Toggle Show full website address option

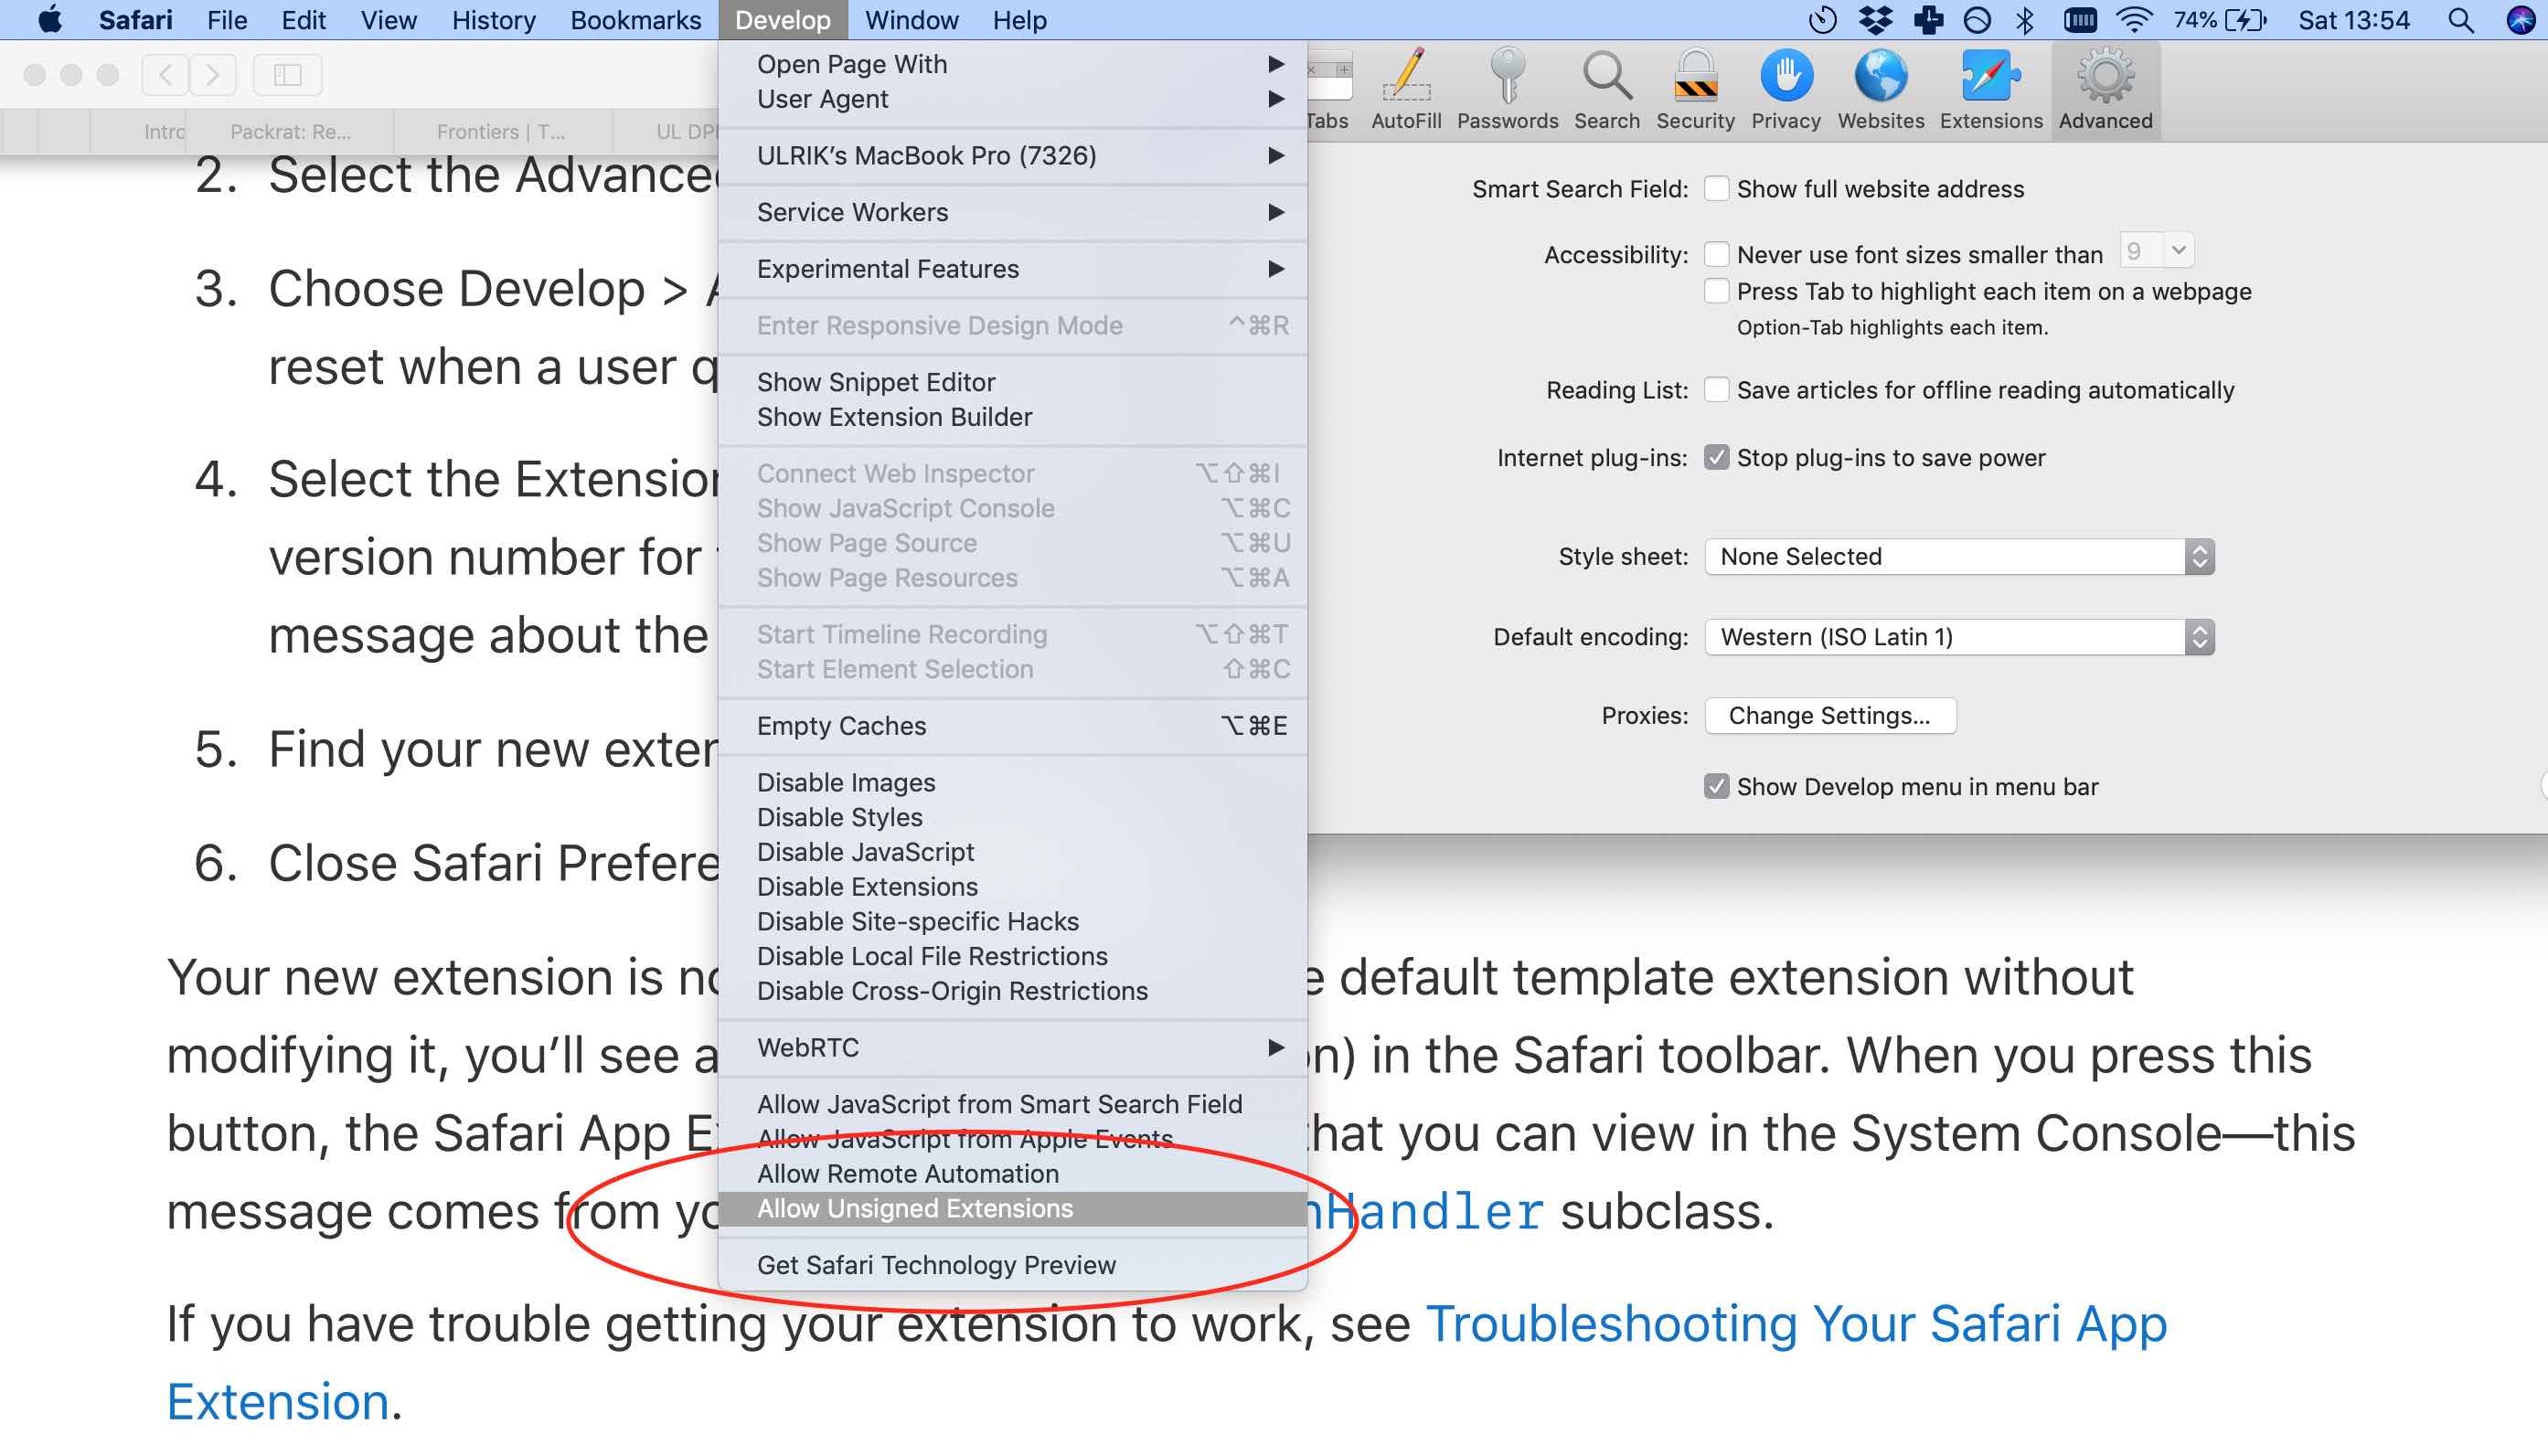(1717, 187)
